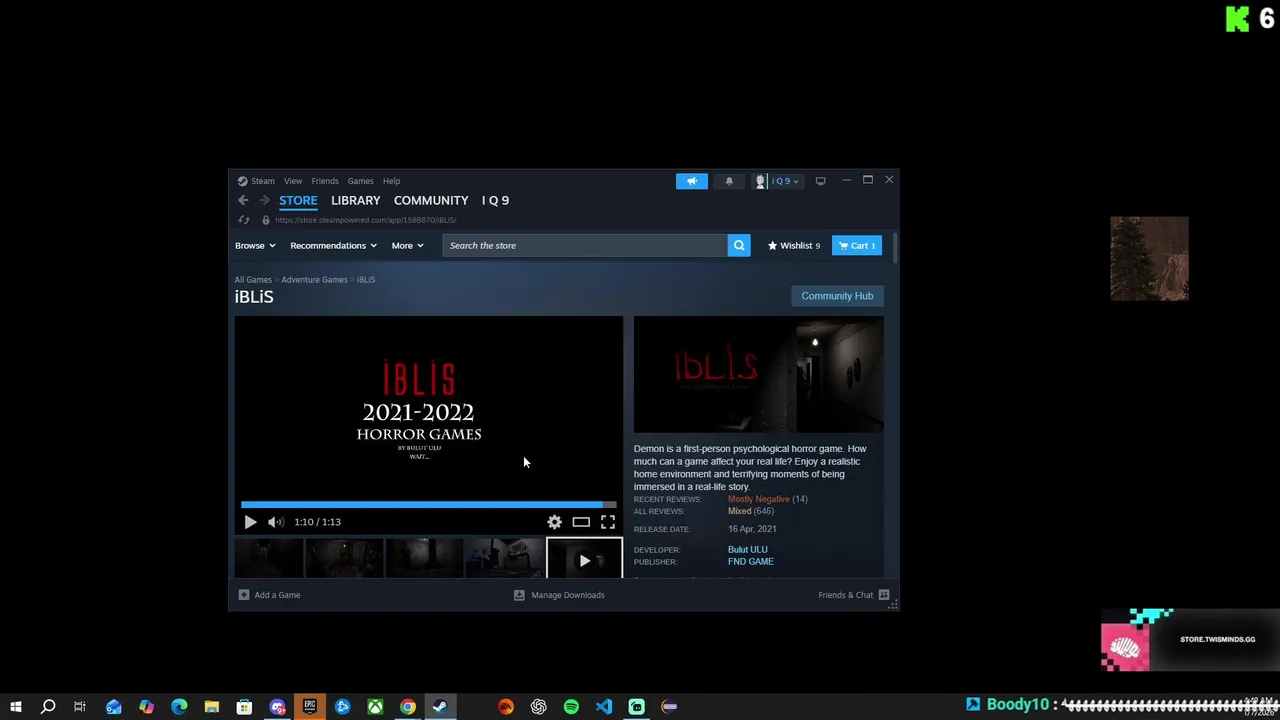Open publisher FND GAME page

click(751, 562)
